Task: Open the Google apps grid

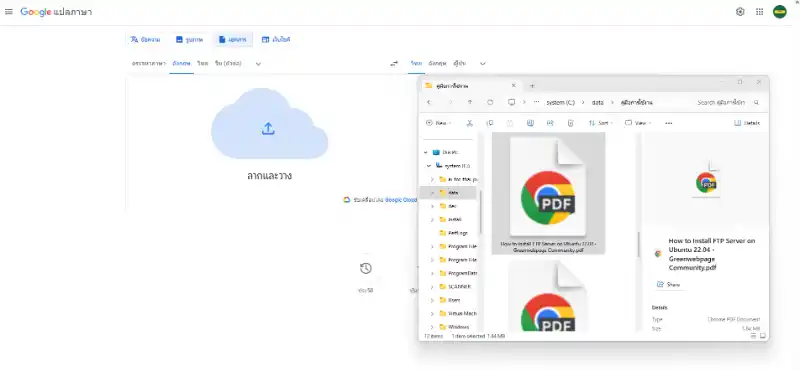Action: (760, 12)
